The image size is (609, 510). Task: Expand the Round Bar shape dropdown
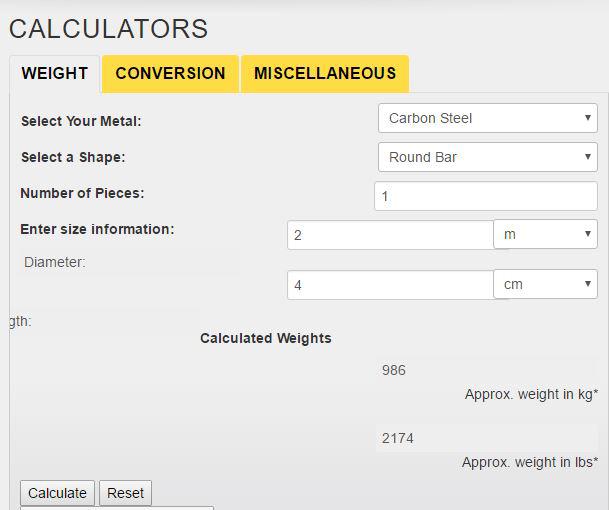[487, 157]
